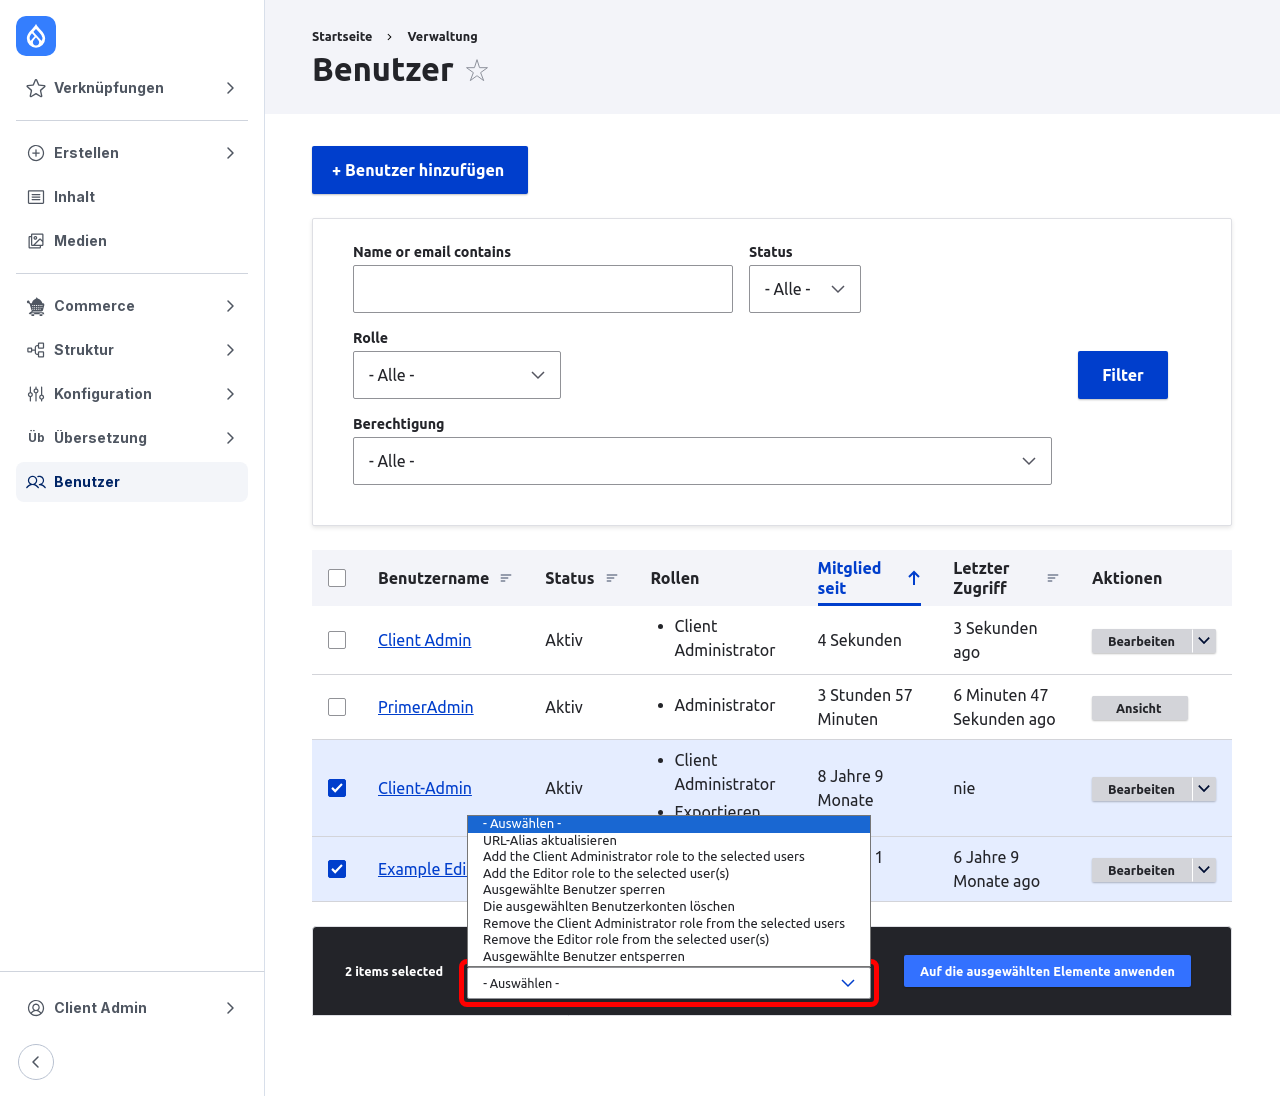This screenshot has width=1280, height=1096.
Task: Click the Mitglied seit ascending arrow
Action: coord(914,578)
